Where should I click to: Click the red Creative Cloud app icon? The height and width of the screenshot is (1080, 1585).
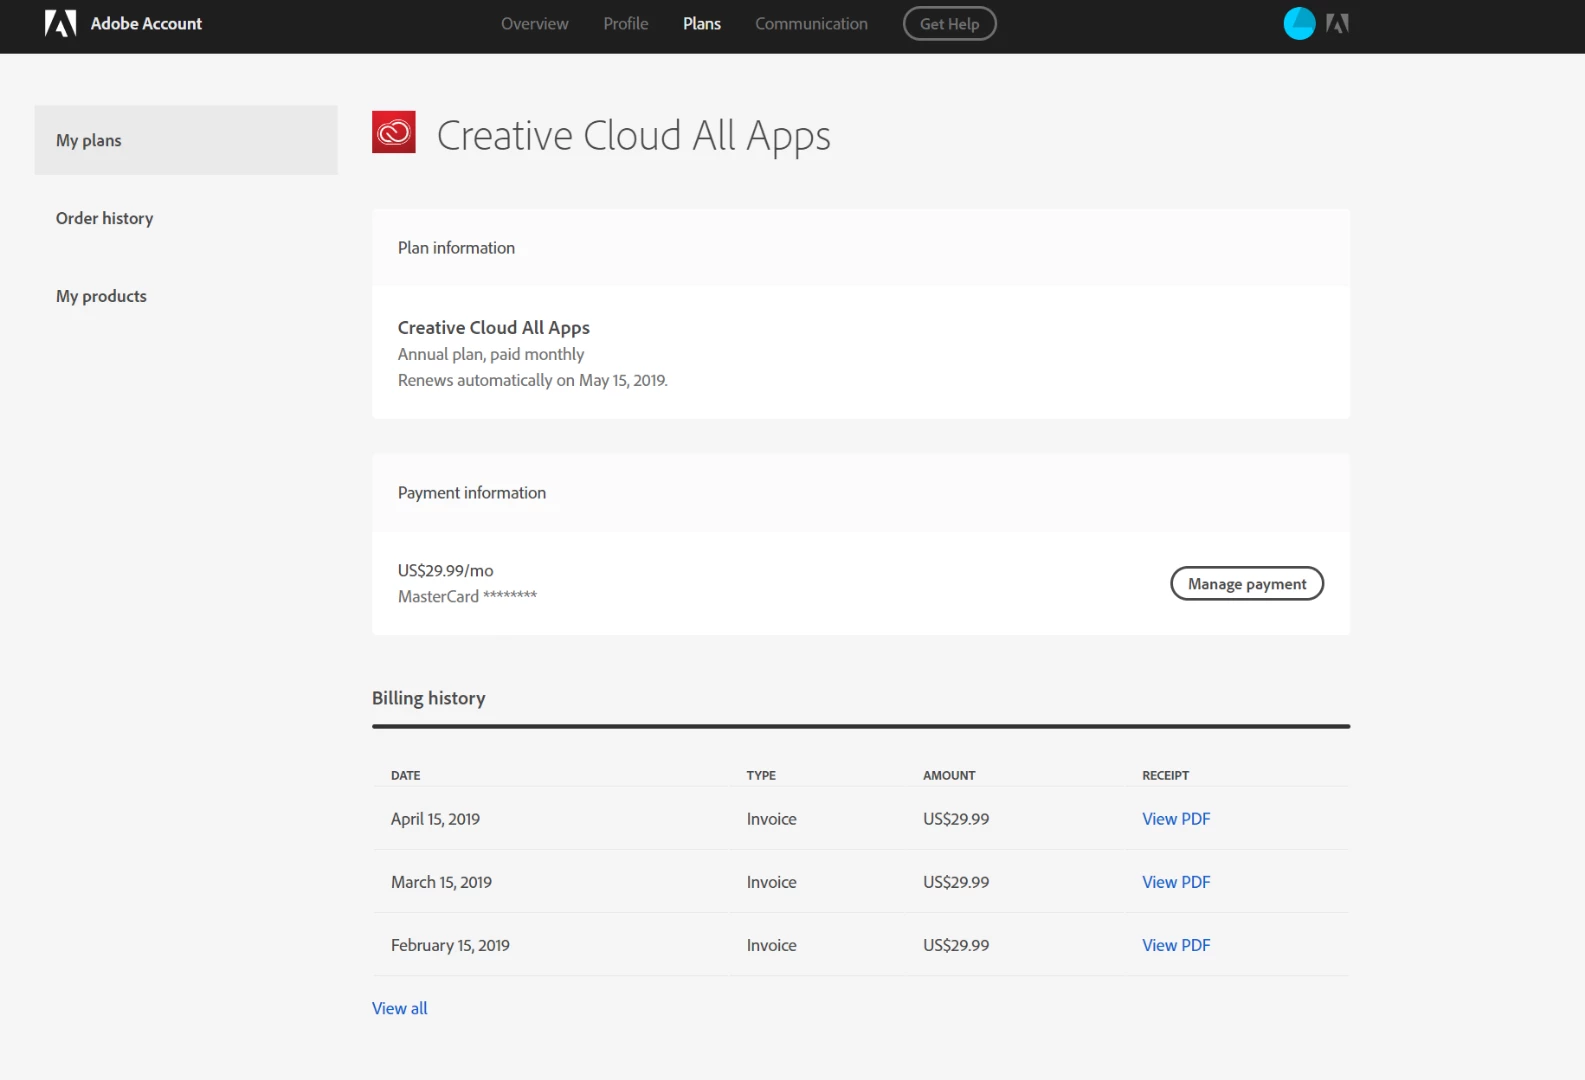tap(394, 132)
